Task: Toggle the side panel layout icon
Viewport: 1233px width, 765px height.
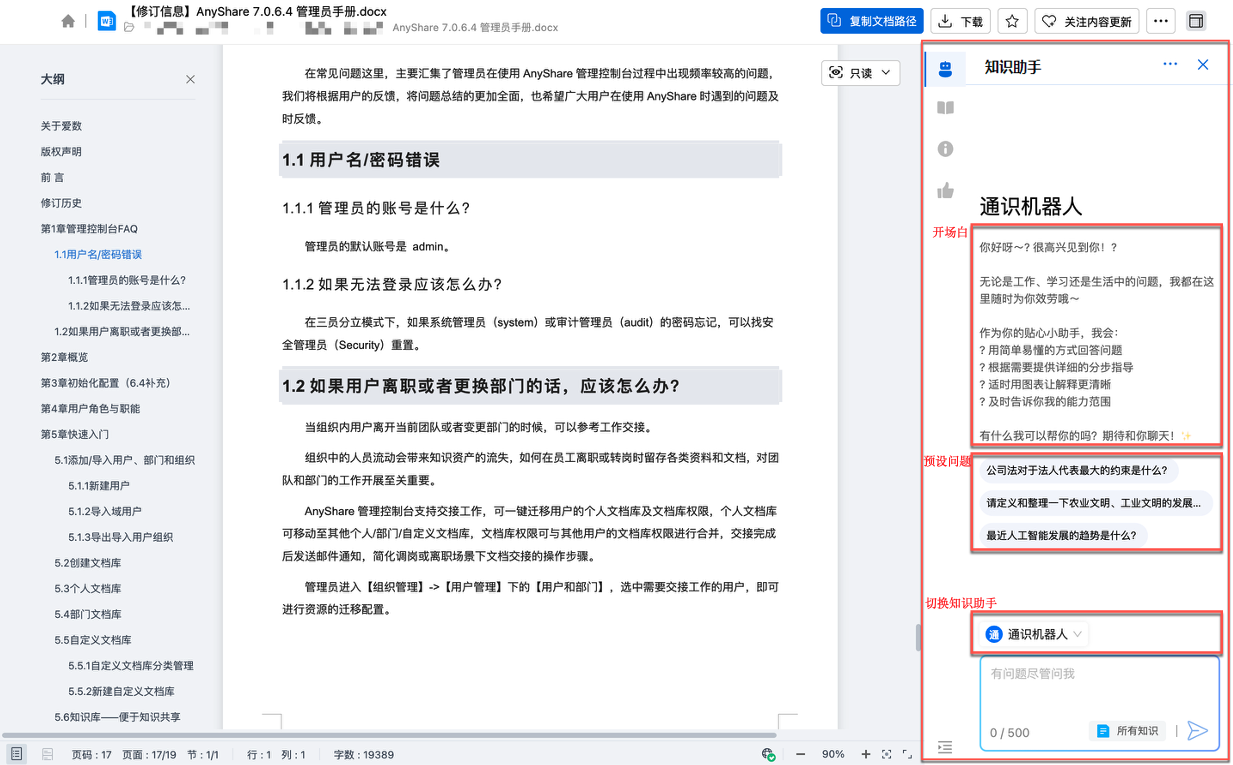Action: pyautogui.click(x=1195, y=21)
